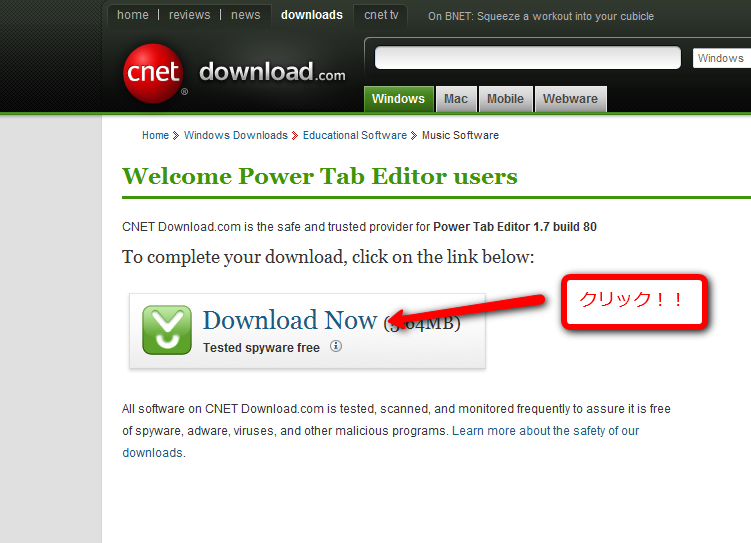Open Educational Software breadcrumb link

pyautogui.click(x=354, y=135)
